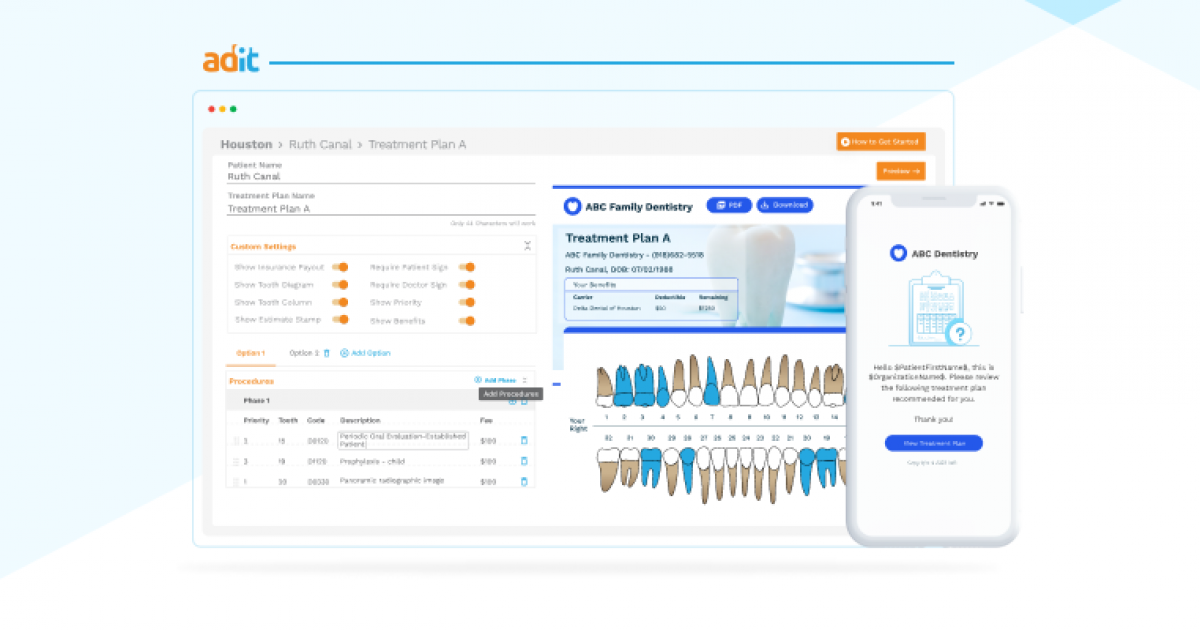Click the plus icon beside Add Phase
This screenshot has height=630, width=1200.
click(x=478, y=381)
